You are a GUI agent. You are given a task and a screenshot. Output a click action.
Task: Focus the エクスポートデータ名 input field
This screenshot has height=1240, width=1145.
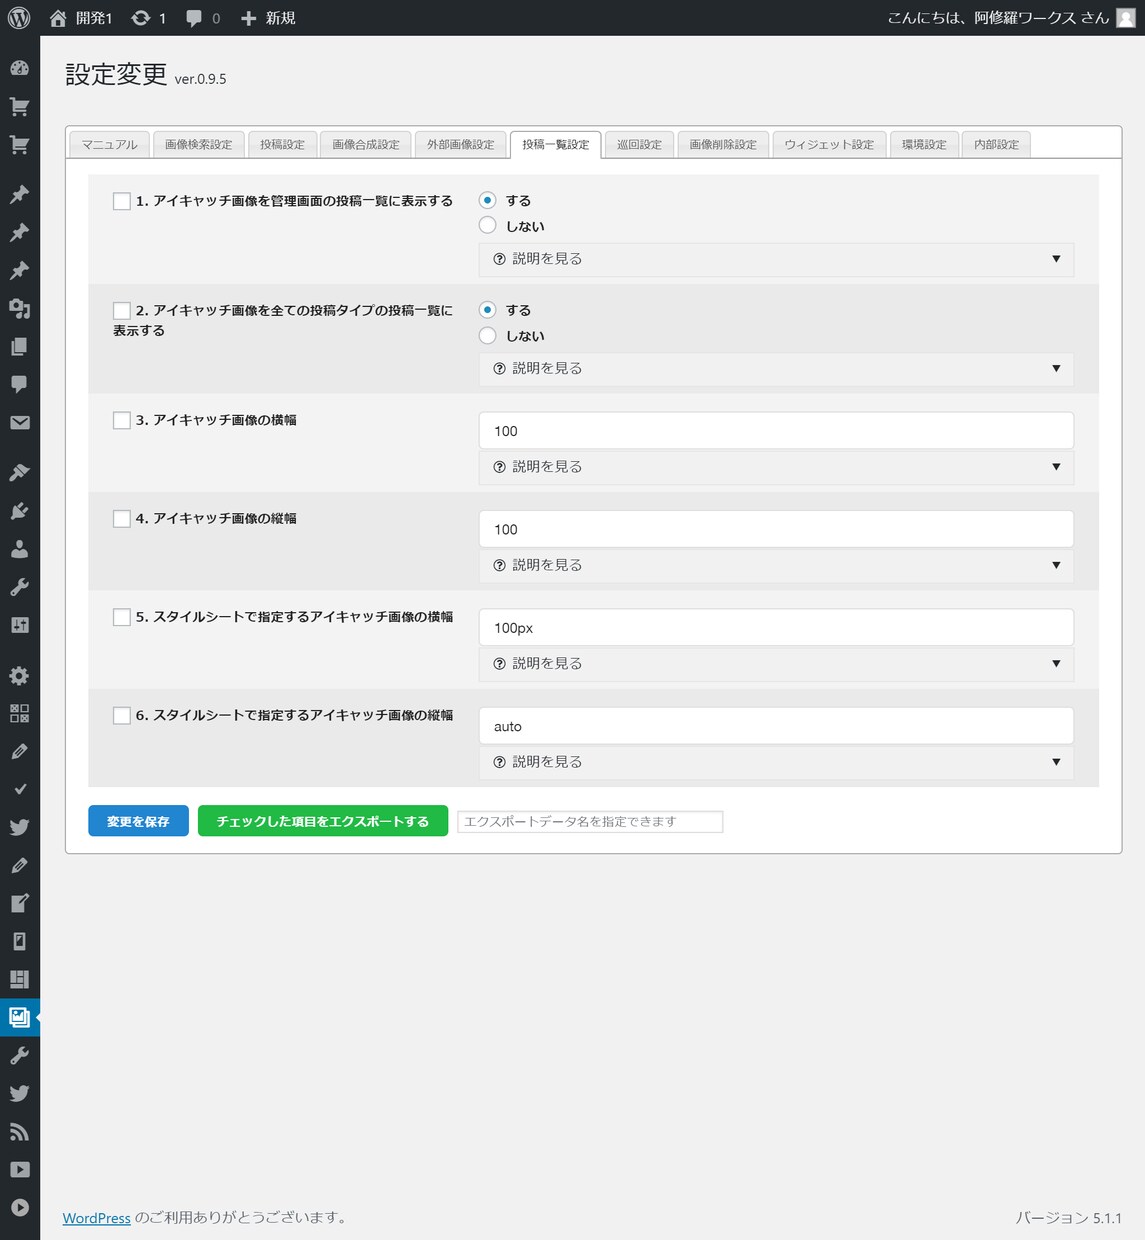point(590,821)
